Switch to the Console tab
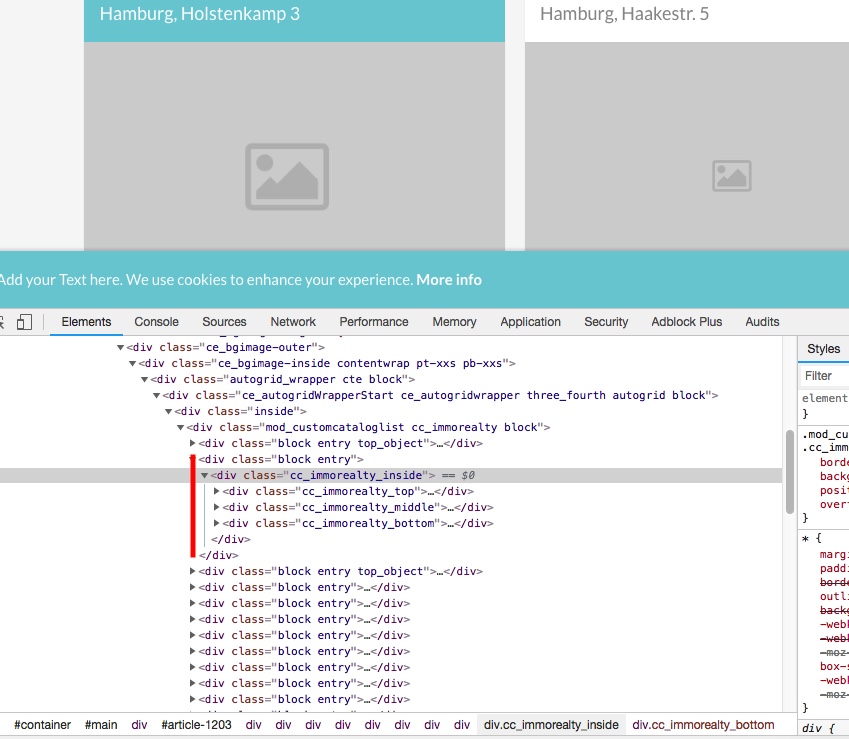849x739 pixels. click(x=156, y=322)
